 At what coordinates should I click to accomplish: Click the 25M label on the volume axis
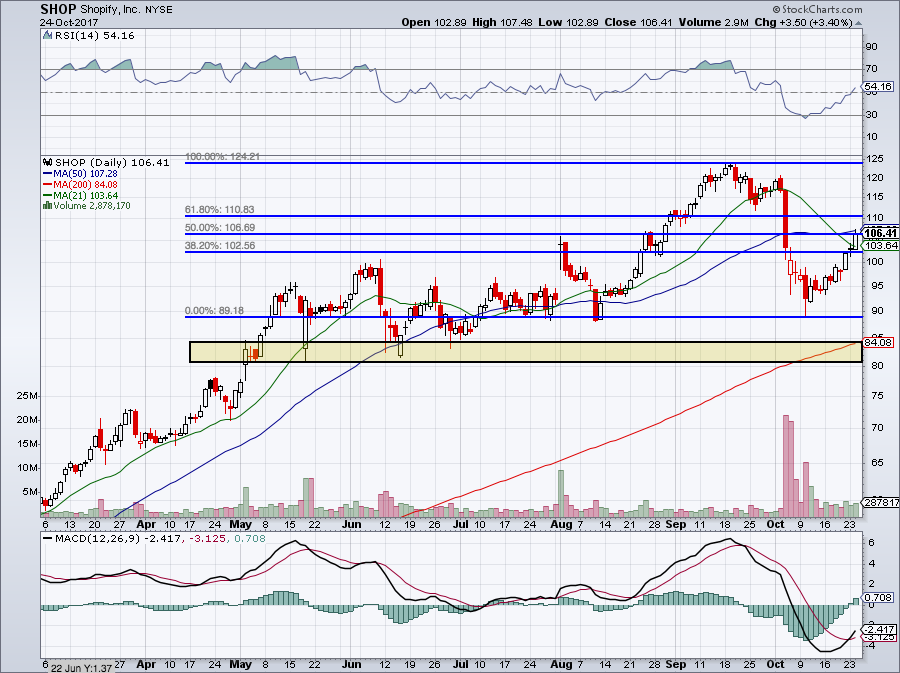coord(27,396)
